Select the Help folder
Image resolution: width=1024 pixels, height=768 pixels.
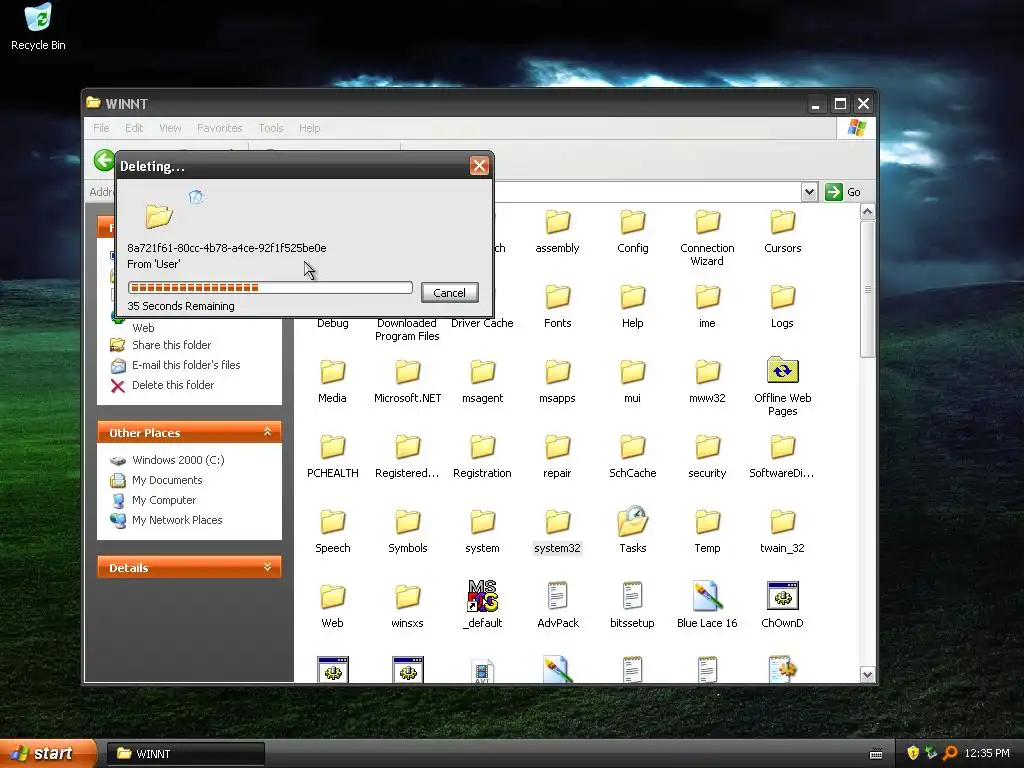click(632, 307)
